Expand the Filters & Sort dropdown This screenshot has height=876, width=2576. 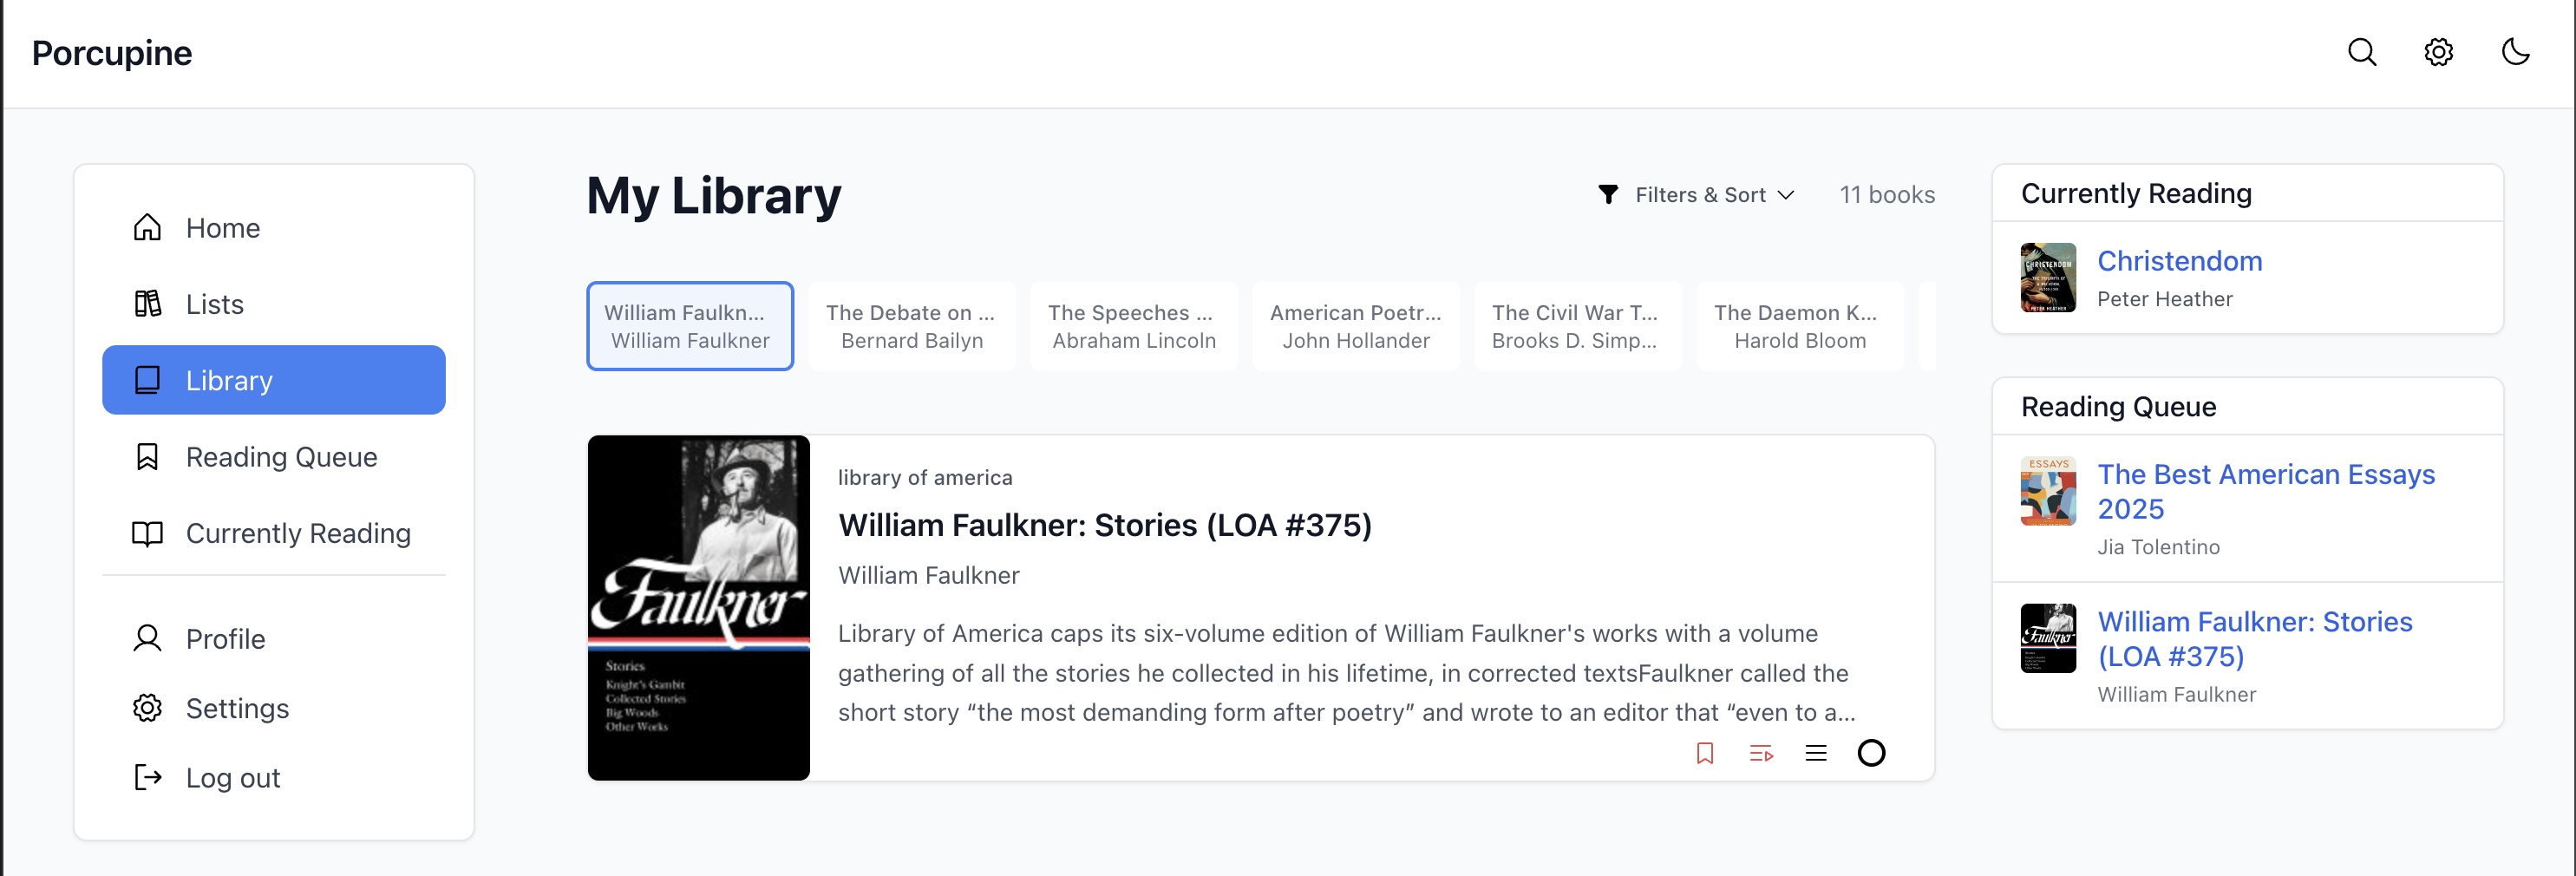click(1696, 195)
